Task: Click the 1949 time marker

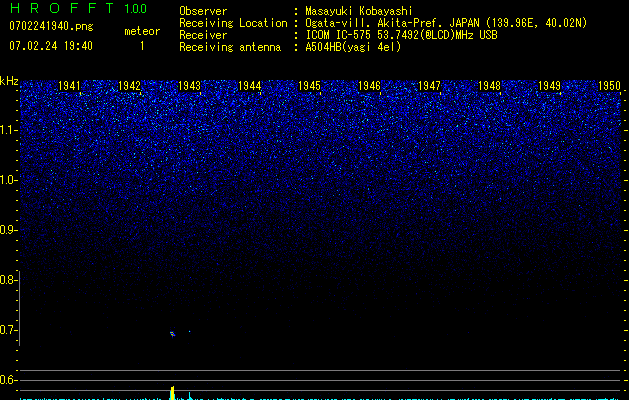Action: [549, 86]
